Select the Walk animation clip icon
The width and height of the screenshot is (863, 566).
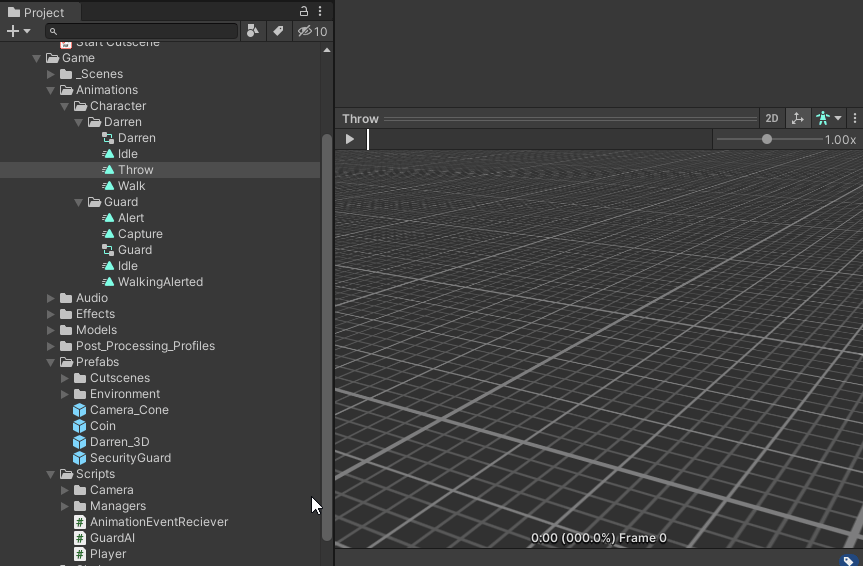coord(108,186)
